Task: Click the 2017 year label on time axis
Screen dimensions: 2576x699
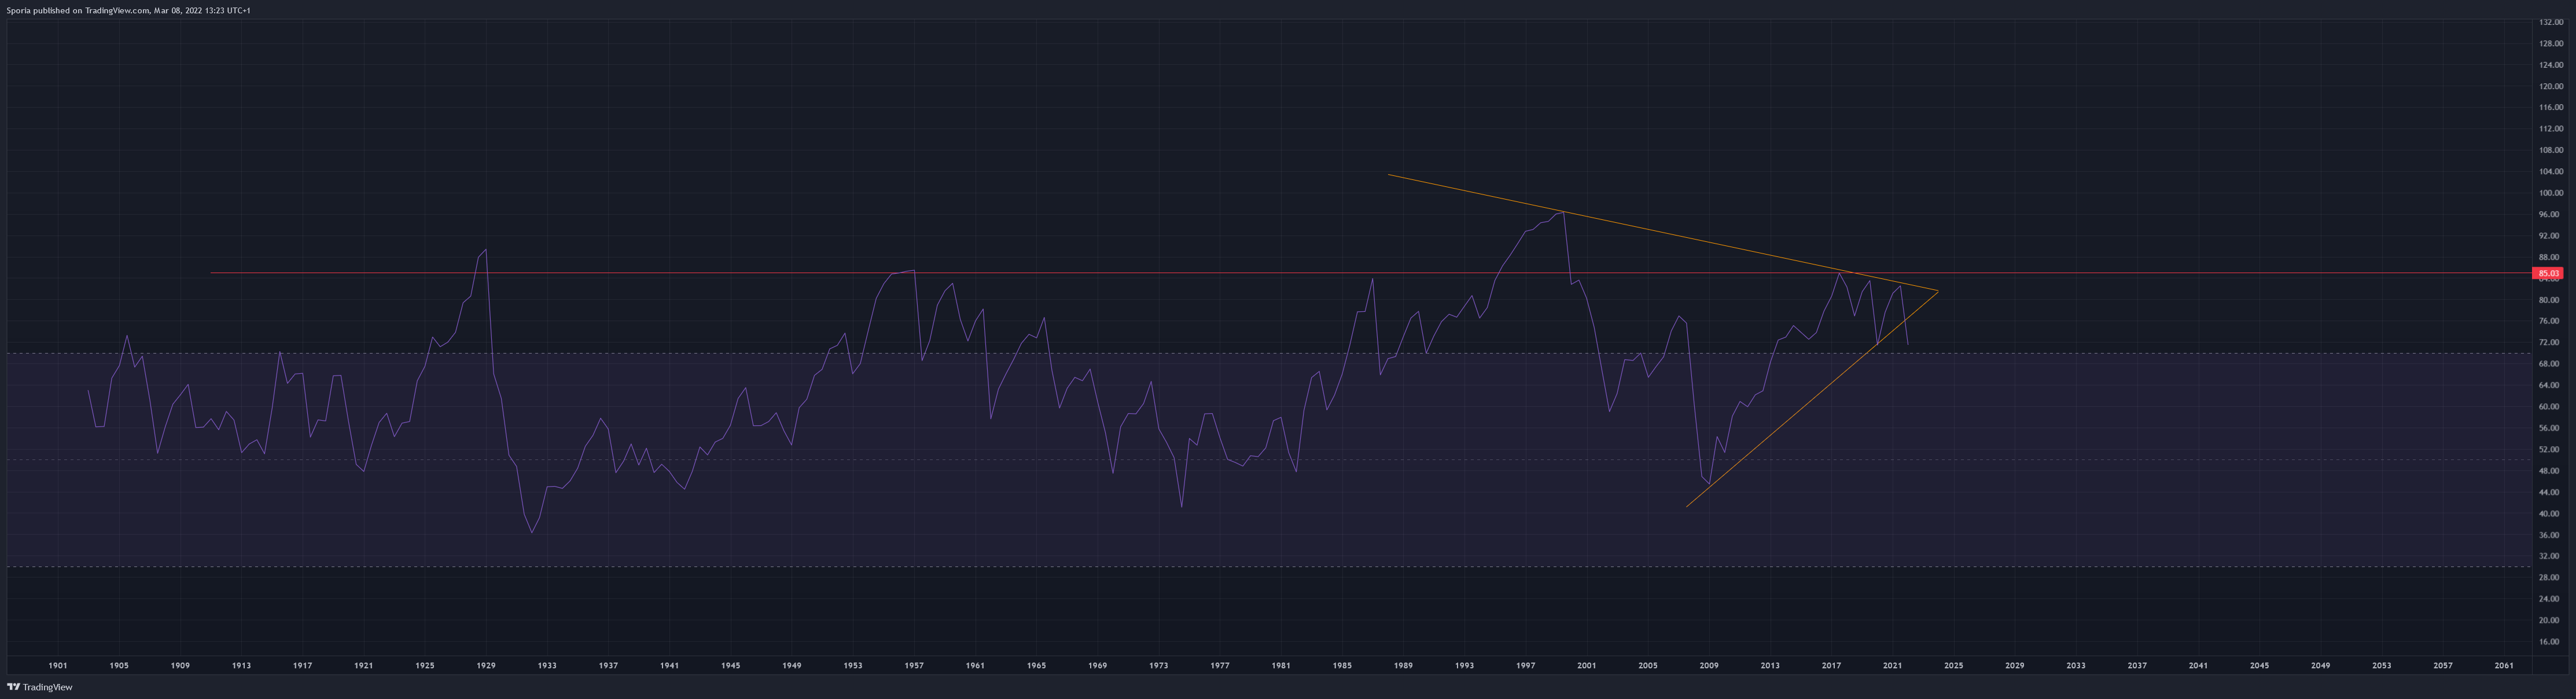Action: (x=1831, y=665)
